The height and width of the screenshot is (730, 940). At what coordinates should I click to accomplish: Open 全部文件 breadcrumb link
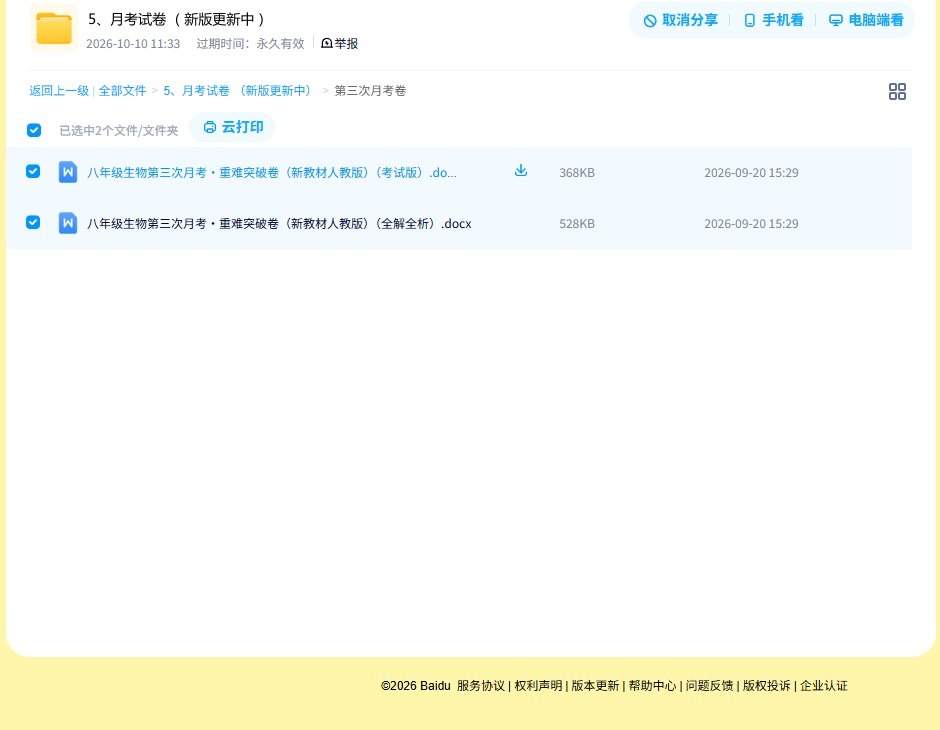tap(122, 91)
